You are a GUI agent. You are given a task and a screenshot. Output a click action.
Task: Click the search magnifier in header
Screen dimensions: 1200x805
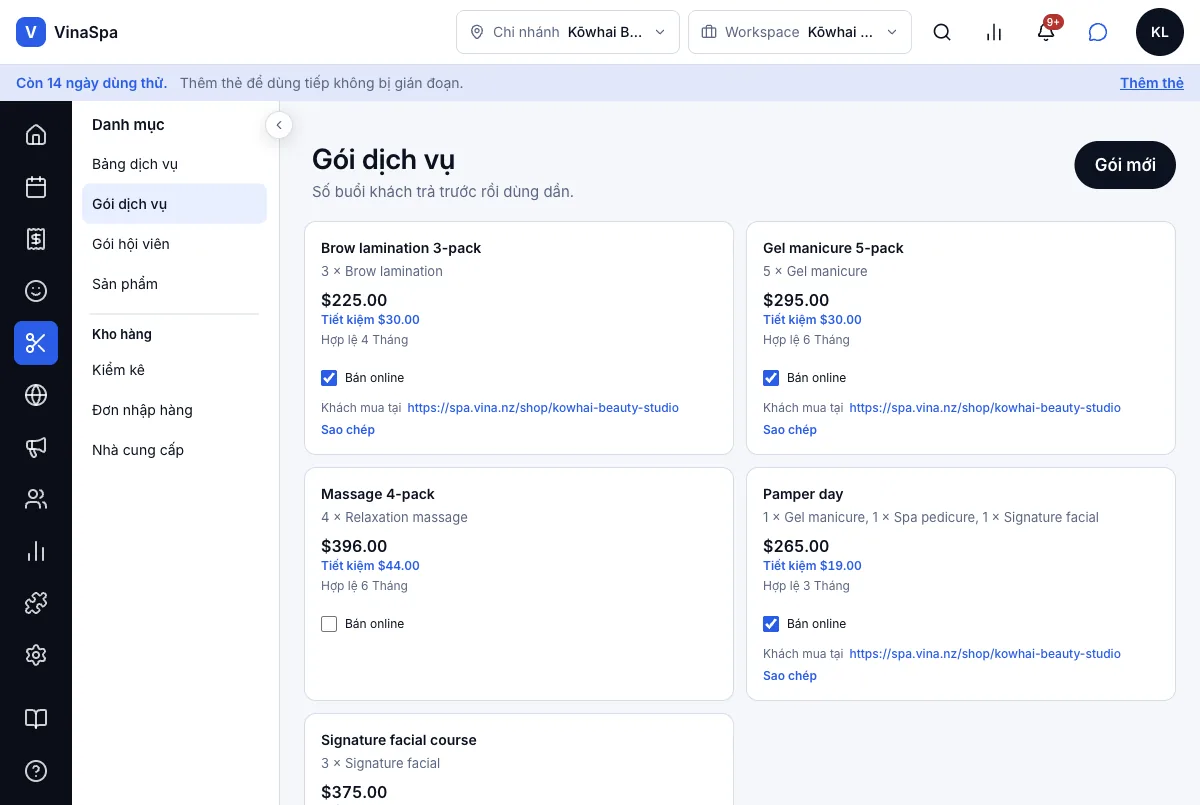click(942, 32)
